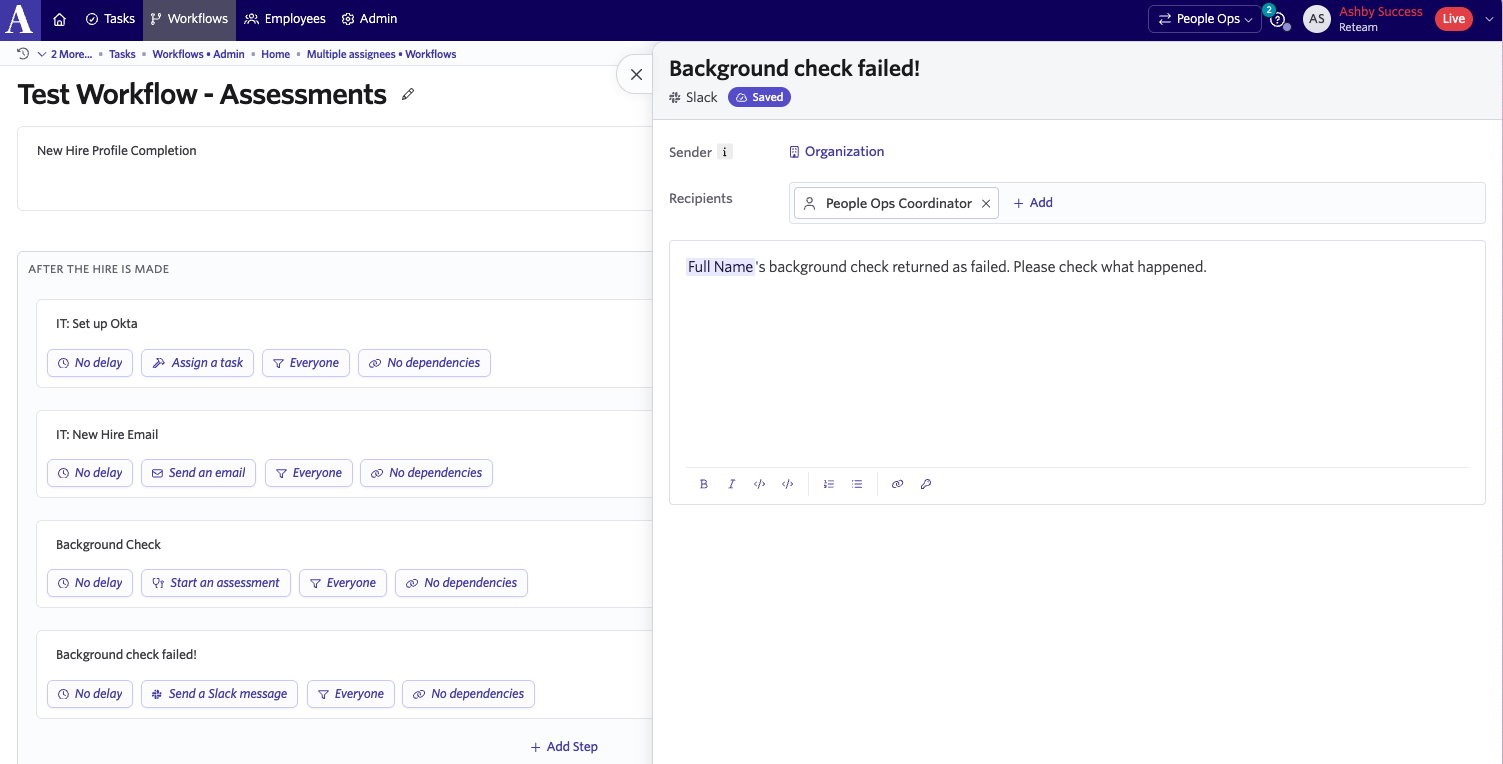1503x764 pixels.
Task: Open dependencies for IT: Set up Okta
Action: (x=424, y=363)
